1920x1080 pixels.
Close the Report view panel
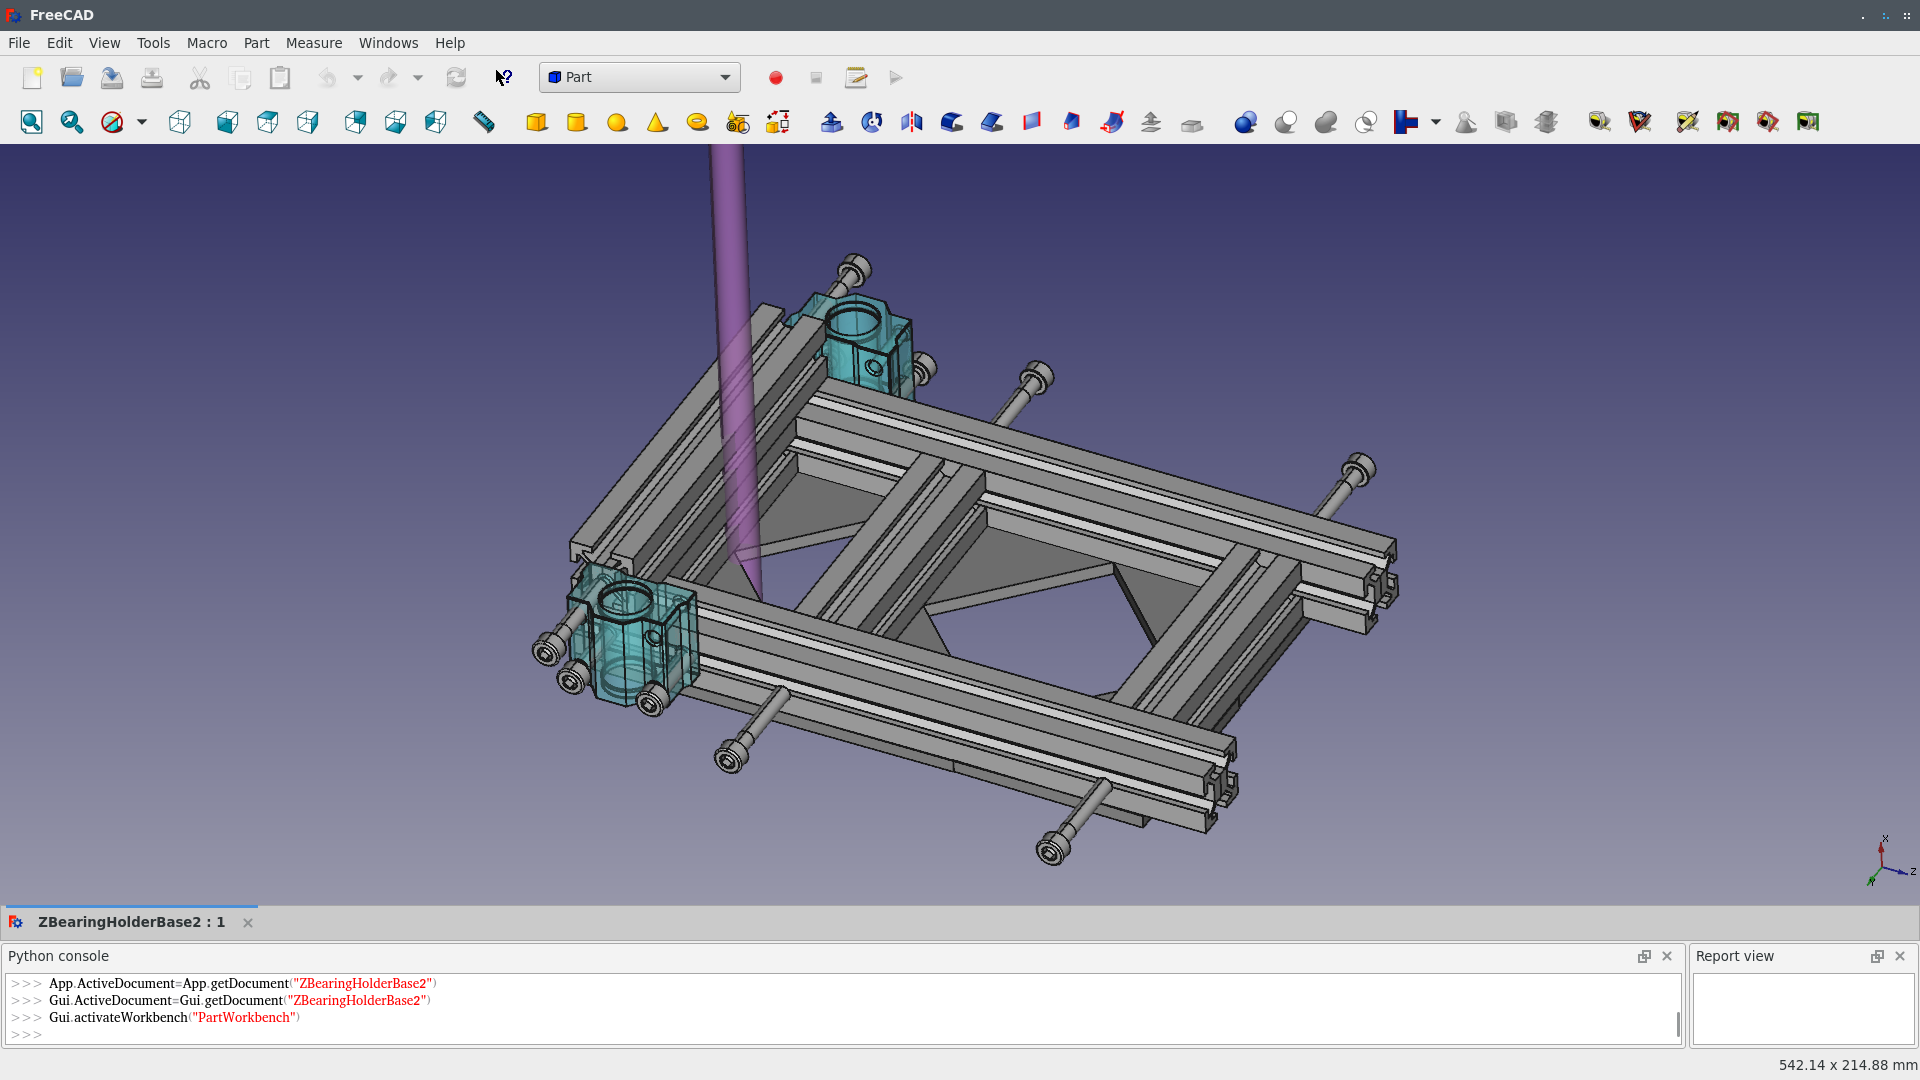[x=1900, y=956]
